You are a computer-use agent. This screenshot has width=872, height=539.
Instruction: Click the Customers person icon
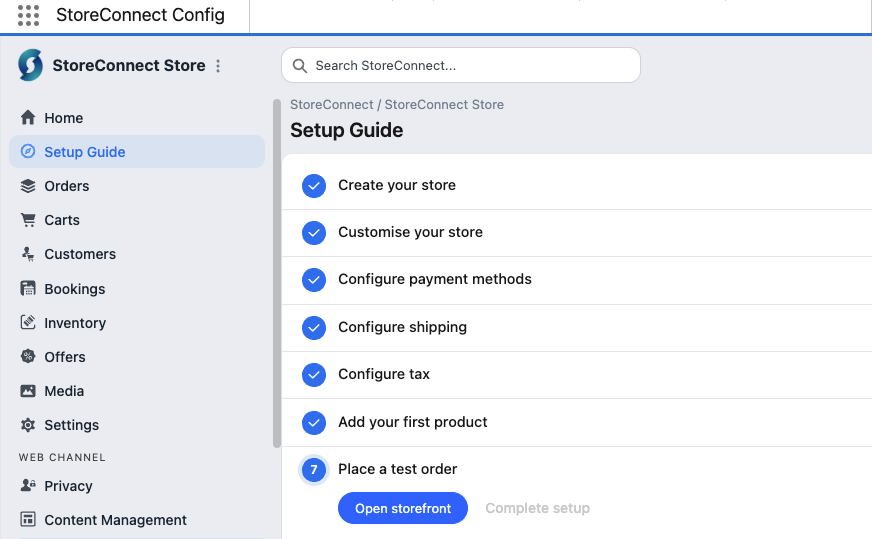[28, 254]
